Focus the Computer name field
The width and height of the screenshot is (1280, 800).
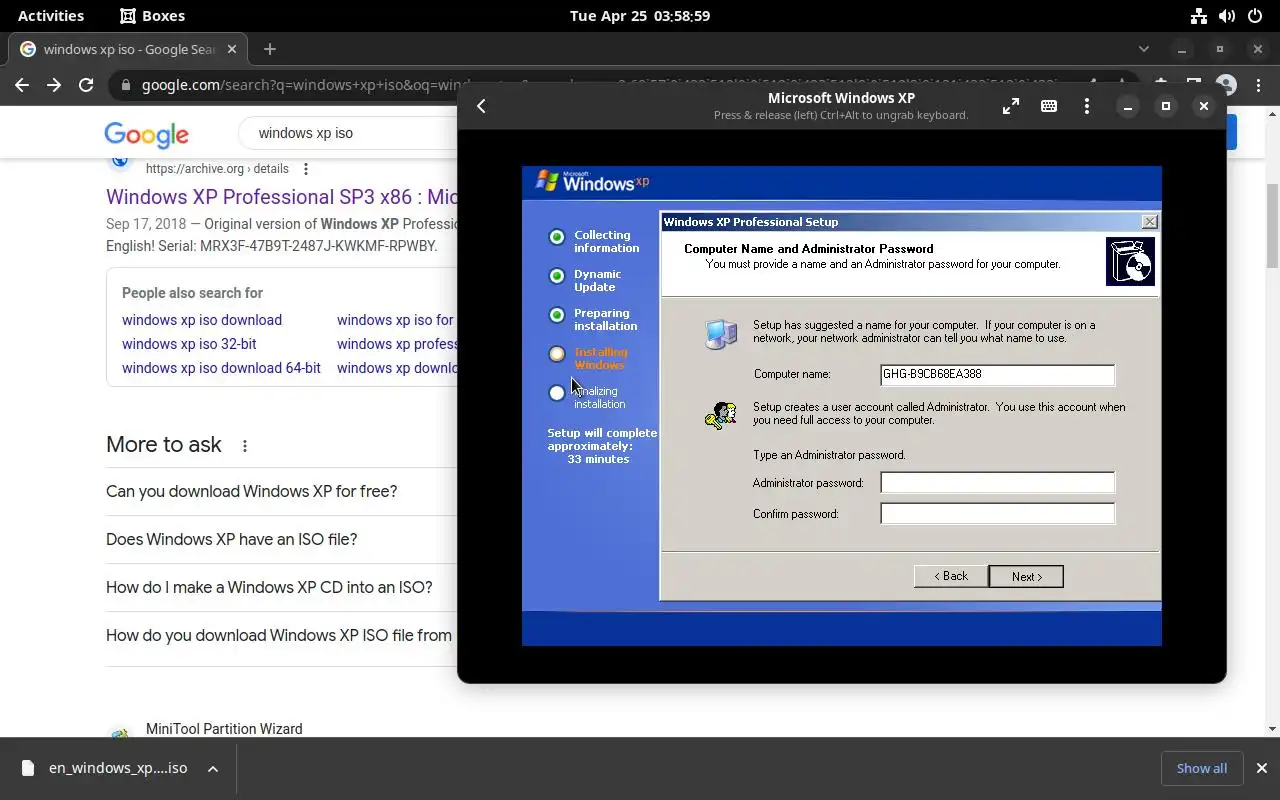click(x=997, y=374)
